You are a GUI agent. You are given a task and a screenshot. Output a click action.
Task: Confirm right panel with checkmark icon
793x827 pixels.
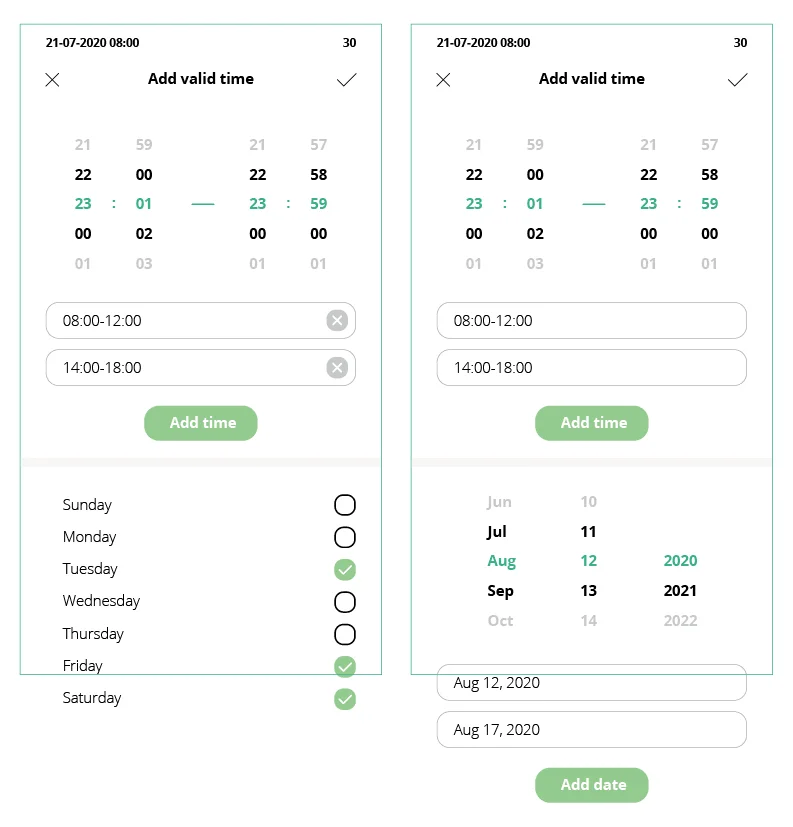pos(737,80)
